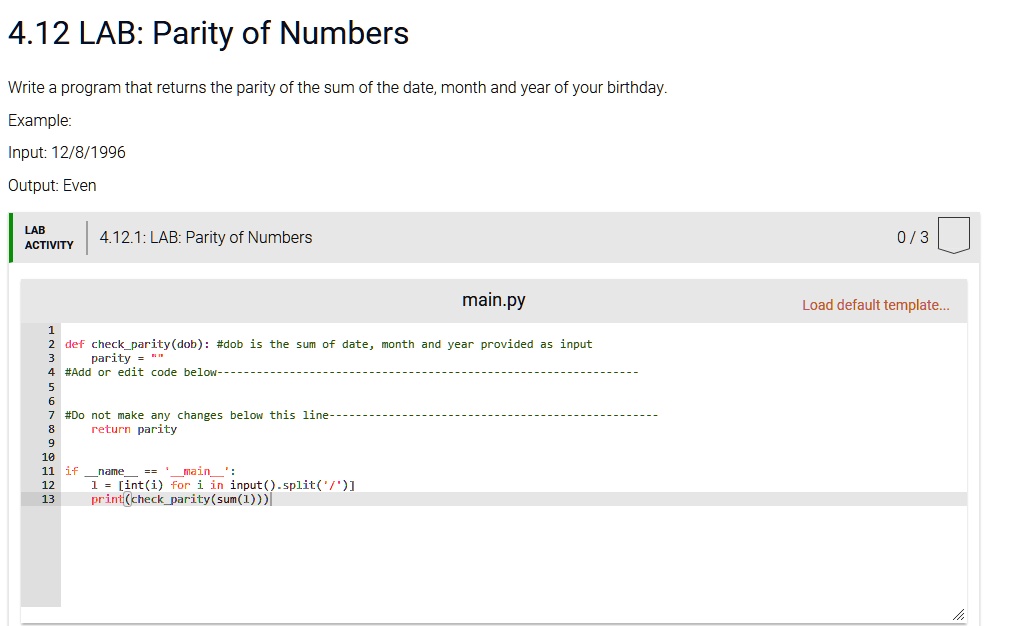Place cursor on empty line 5
Viewport: 1014px width, 626px height.
click(x=300, y=386)
